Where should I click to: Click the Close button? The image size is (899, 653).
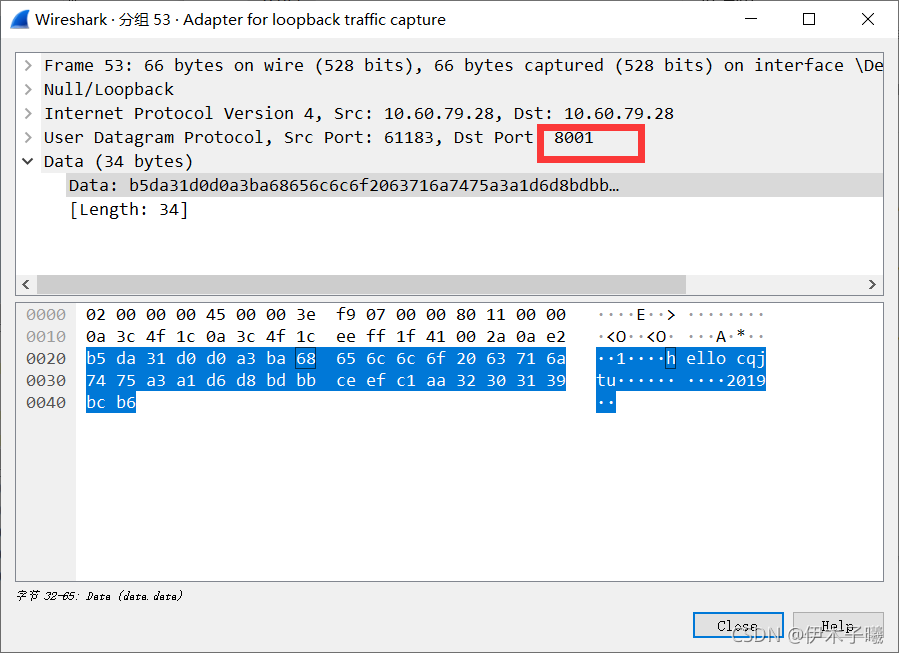(x=738, y=625)
